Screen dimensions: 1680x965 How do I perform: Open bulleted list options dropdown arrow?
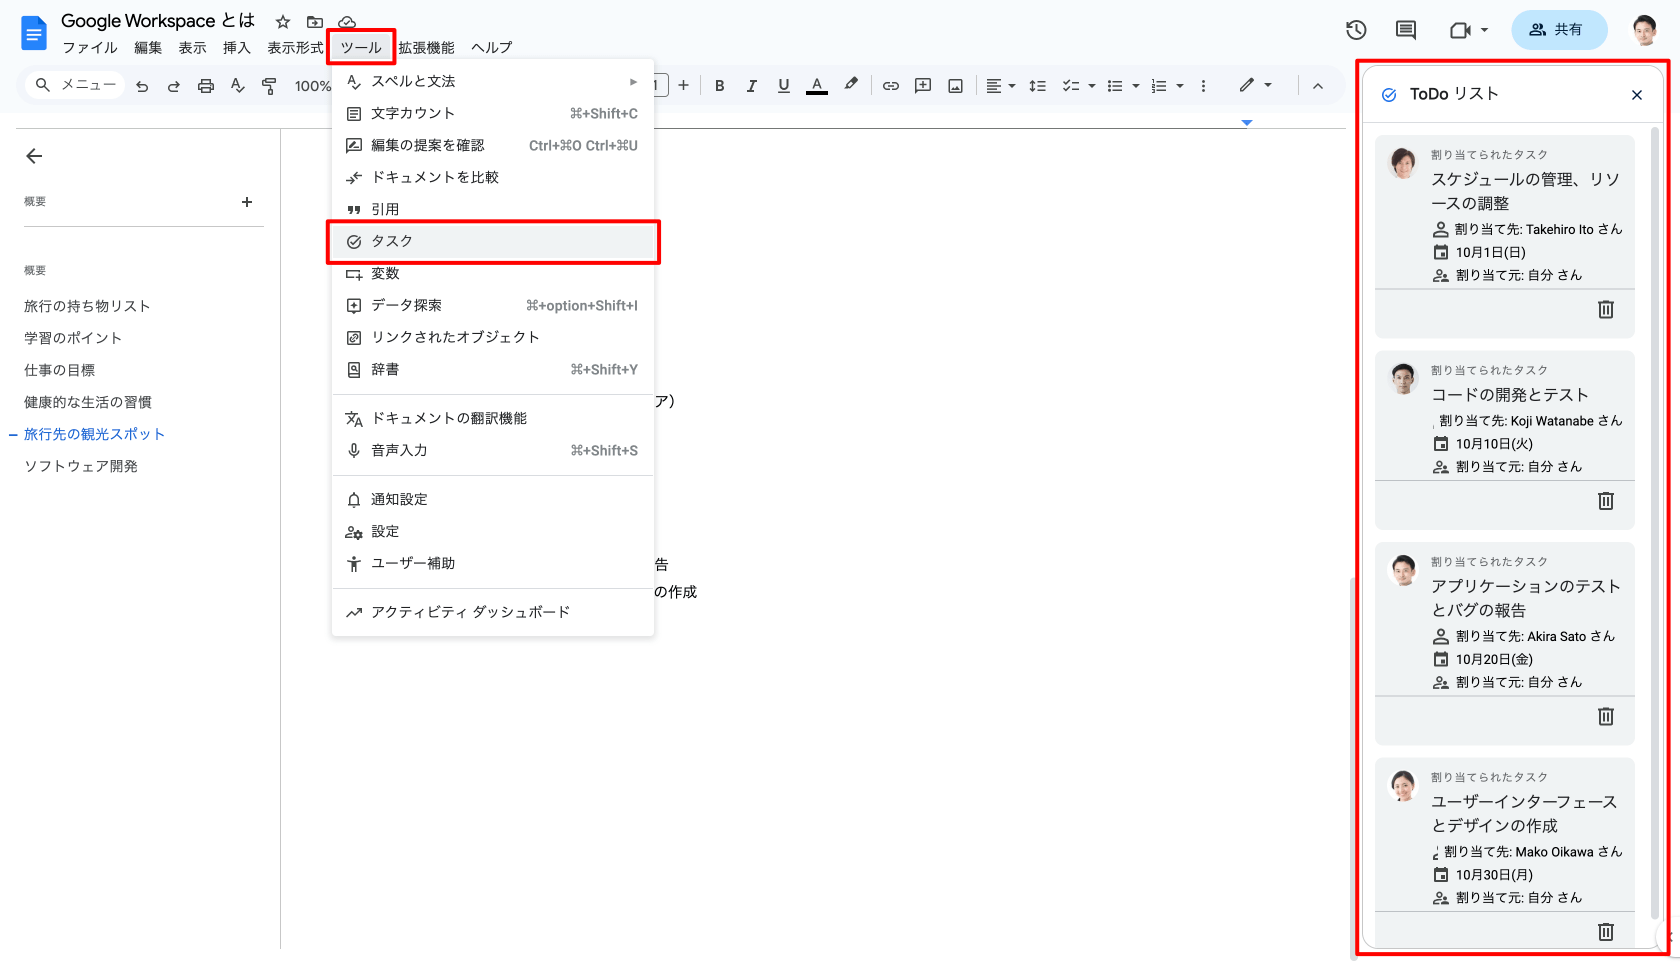[x=1136, y=86]
